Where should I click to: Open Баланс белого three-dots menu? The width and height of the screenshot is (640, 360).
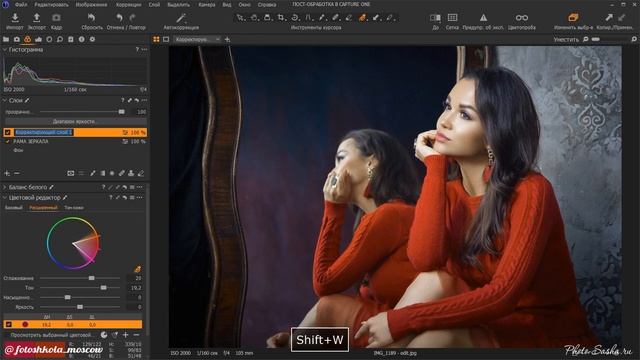140,187
